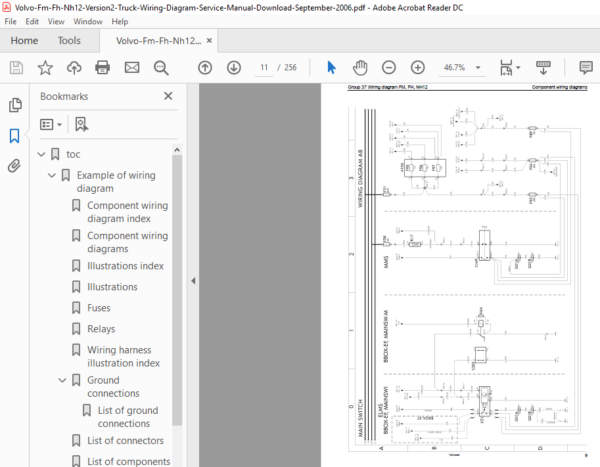Collapse Example of wiring diagram bookmark
Viewport: 600px width, 467px height.
[52, 175]
